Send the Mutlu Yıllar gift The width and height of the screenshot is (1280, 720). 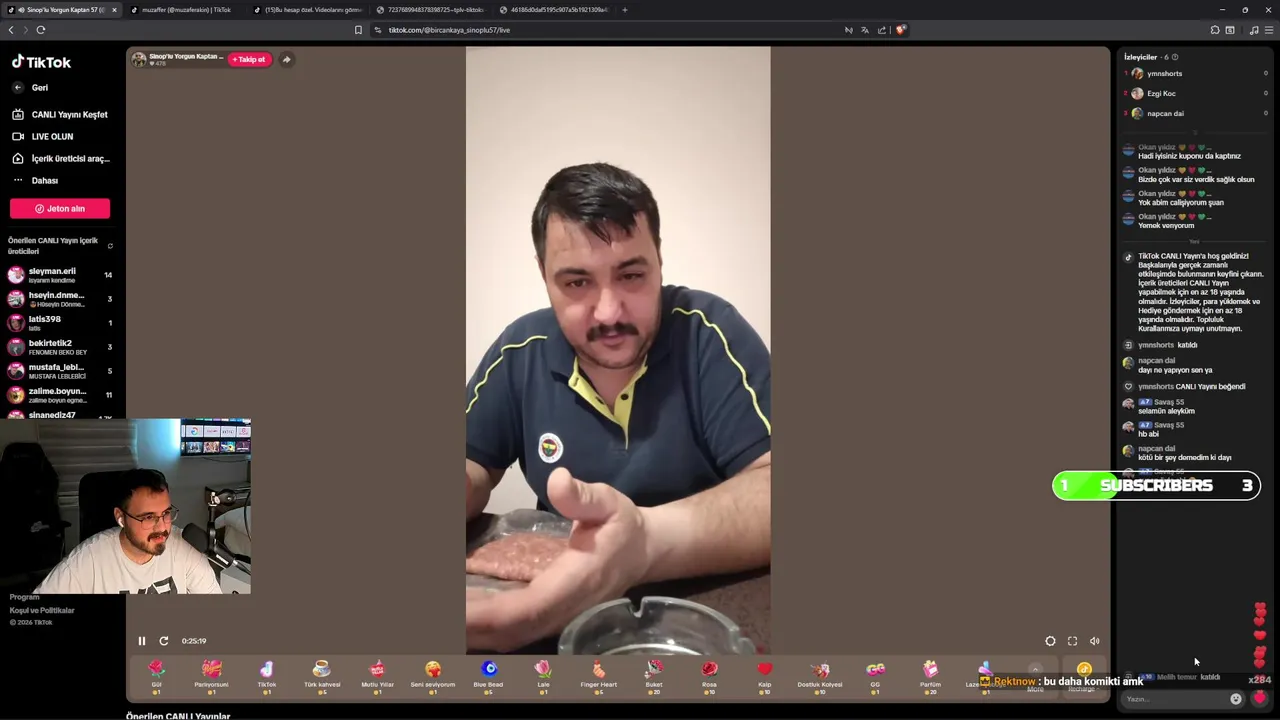(377, 676)
